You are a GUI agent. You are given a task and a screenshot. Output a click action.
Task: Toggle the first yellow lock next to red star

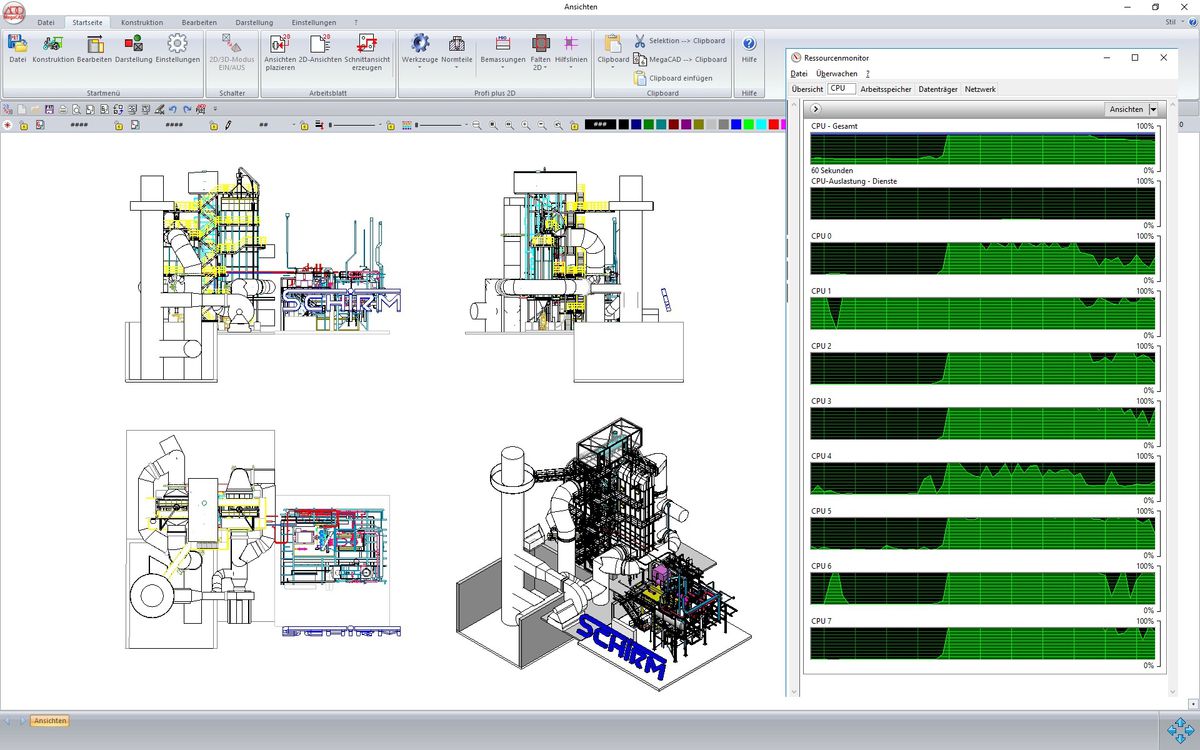pyautogui.click(x=23, y=126)
